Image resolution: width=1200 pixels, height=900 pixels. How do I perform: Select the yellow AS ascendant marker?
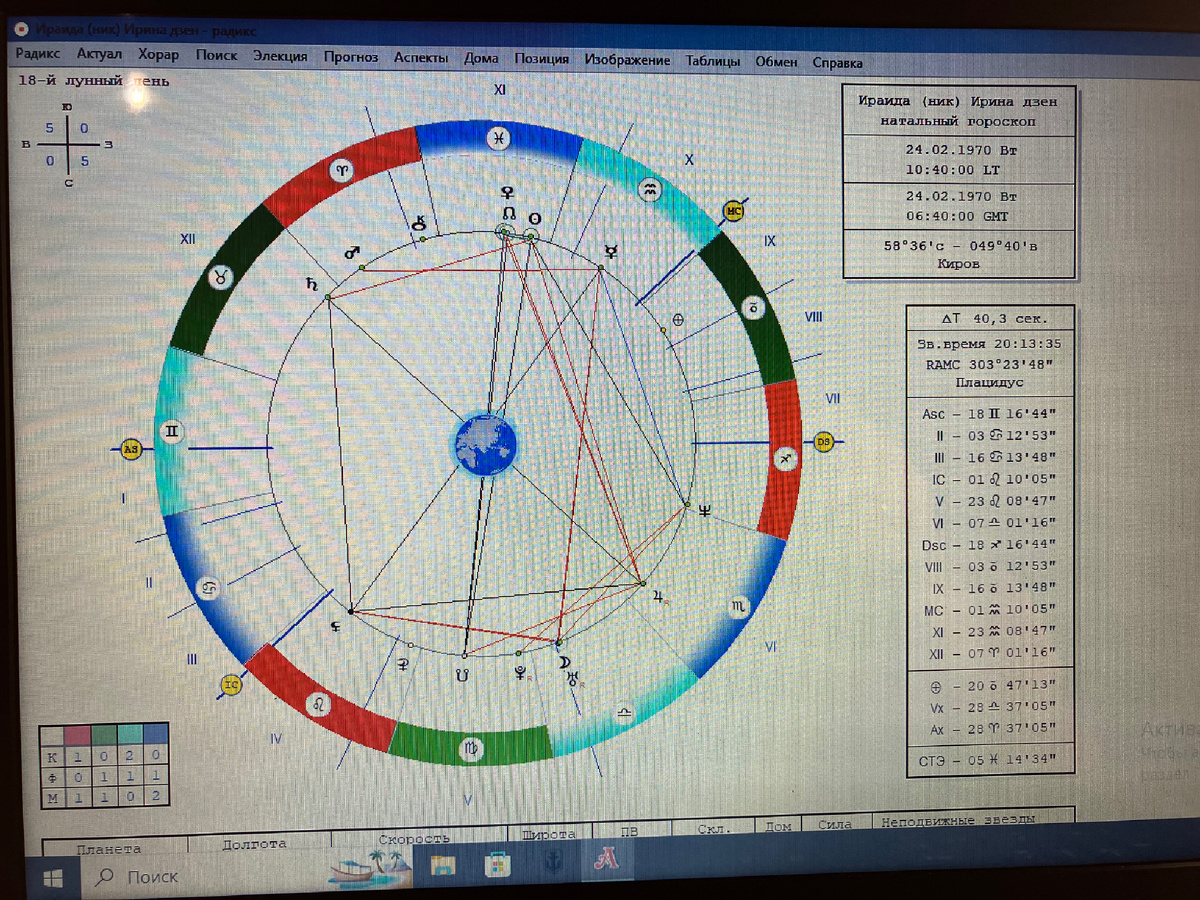[x=130, y=449]
